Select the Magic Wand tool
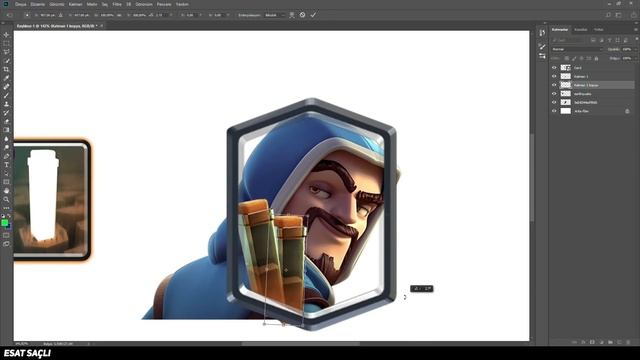Screen dimensions: 640x360 tap(6, 60)
